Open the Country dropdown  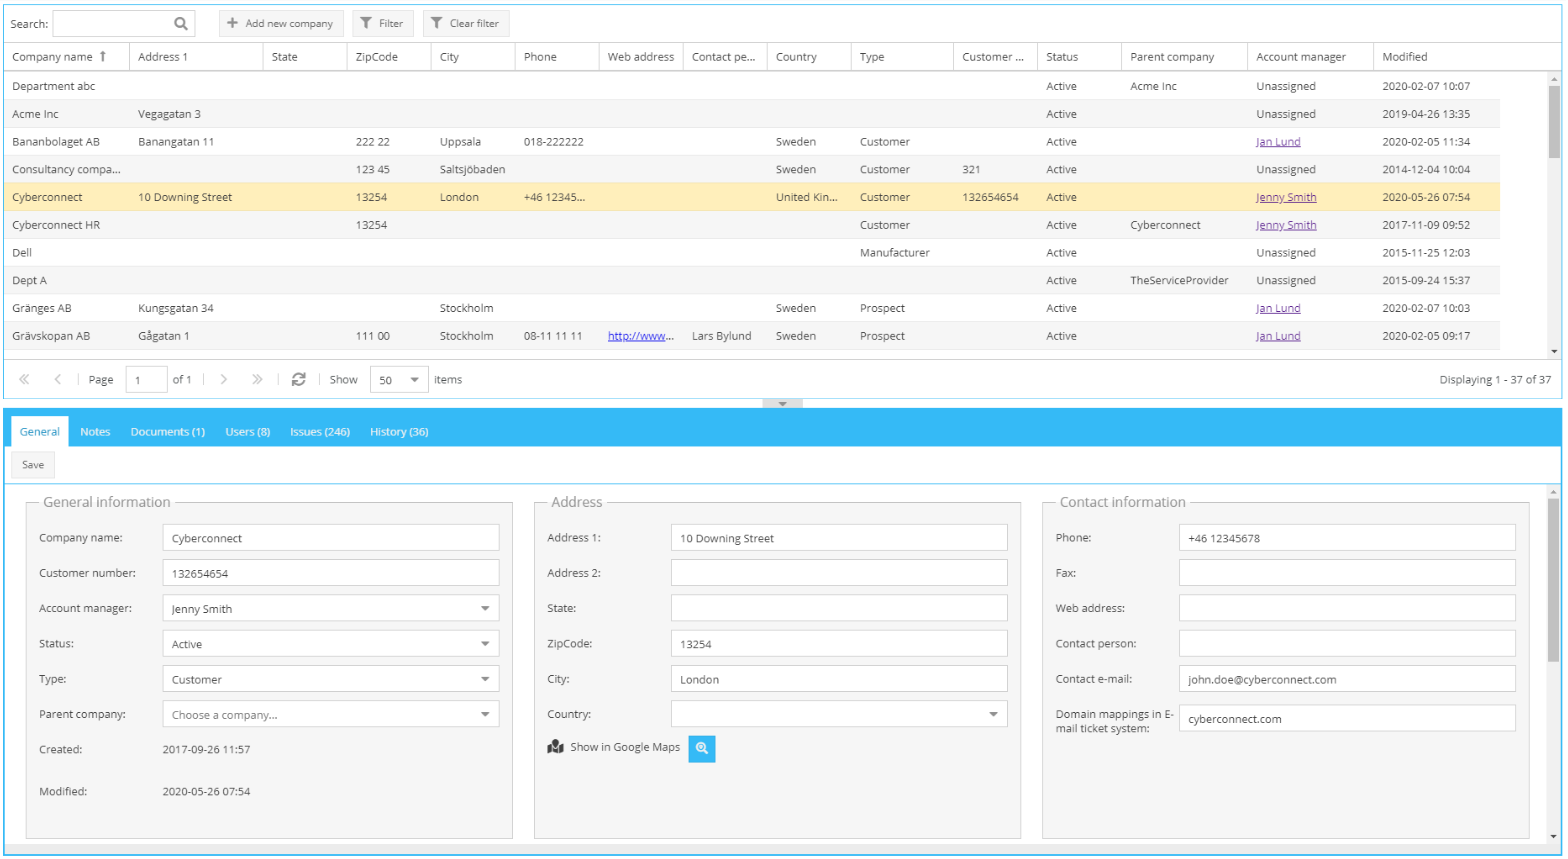[993, 714]
